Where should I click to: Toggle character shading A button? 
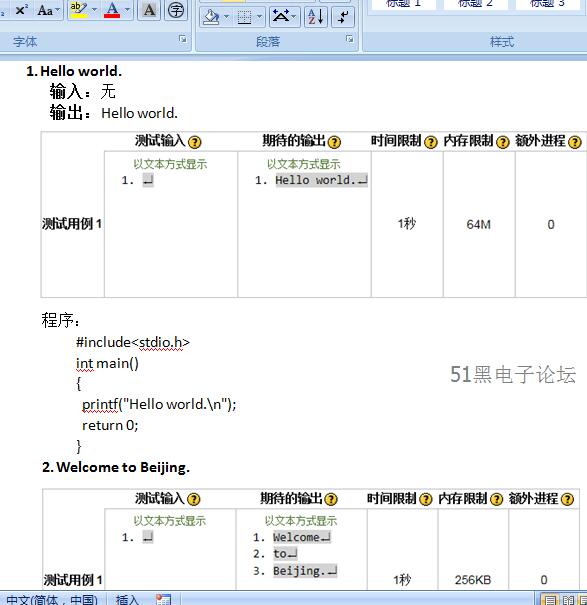coord(149,10)
